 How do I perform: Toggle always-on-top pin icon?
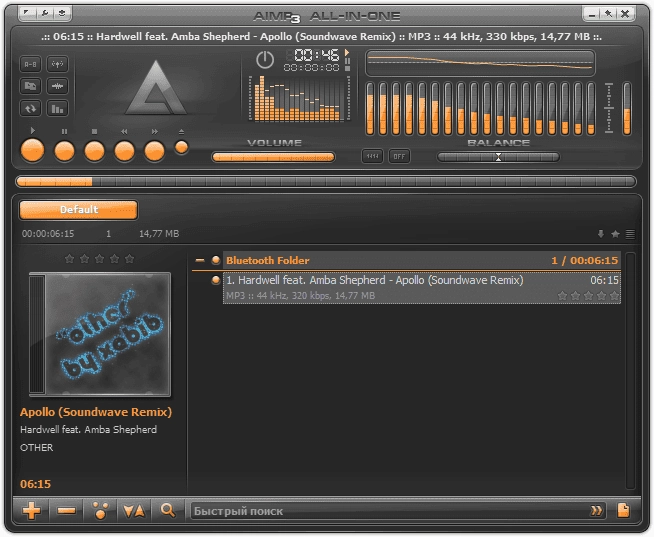[x=609, y=14]
